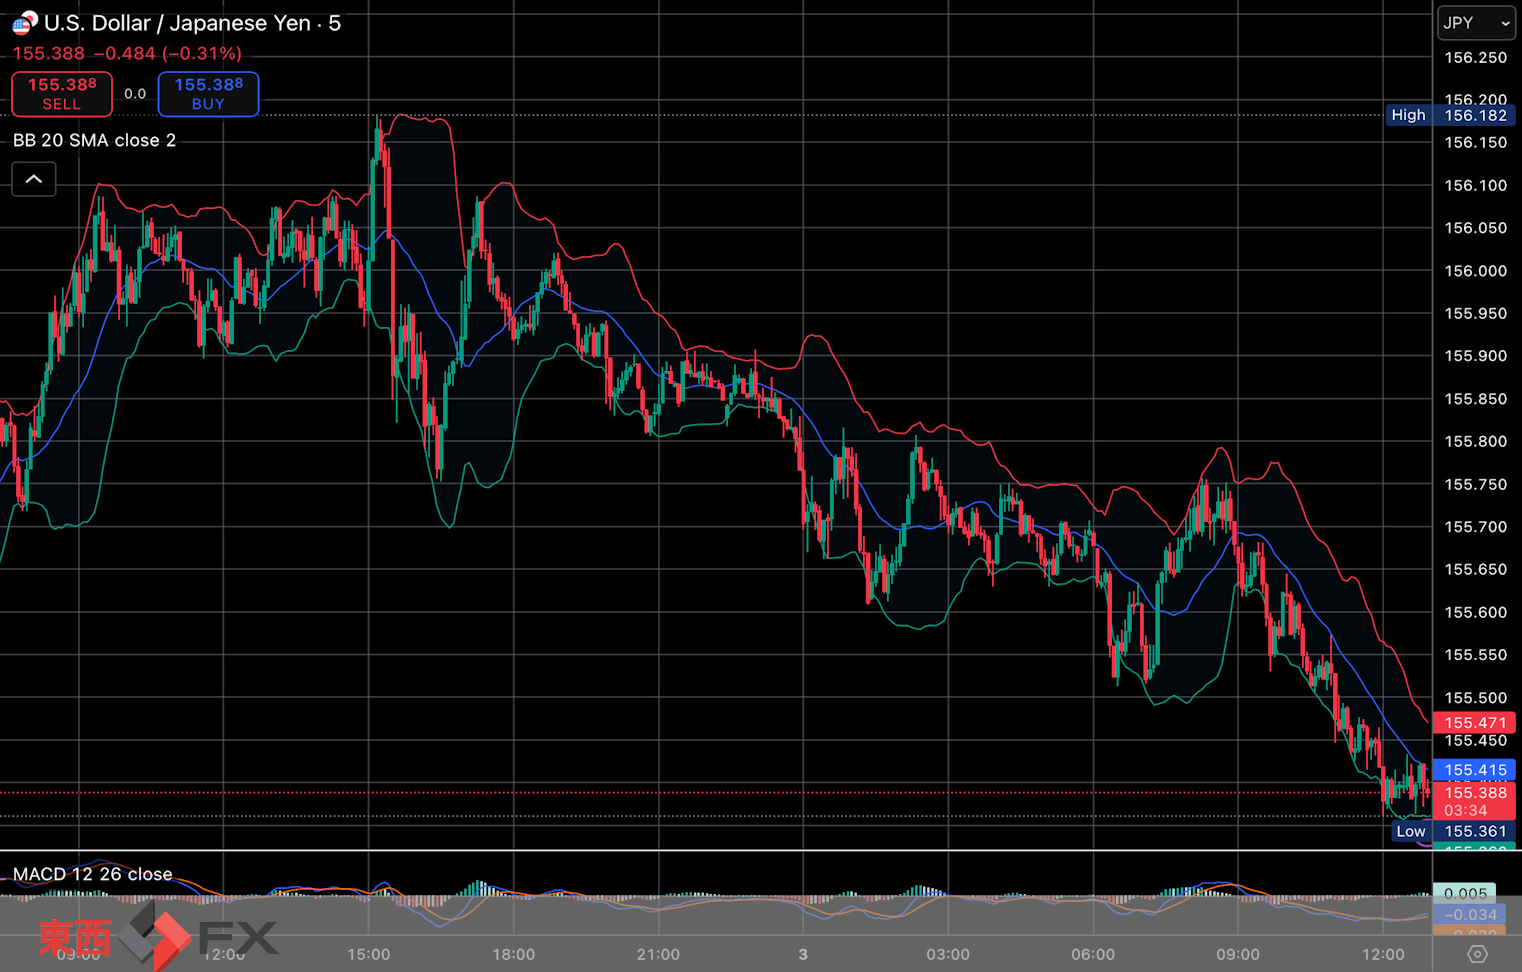This screenshot has width=1522, height=972.
Task: Open the JPY currency dropdown
Action: point(1476,23)
